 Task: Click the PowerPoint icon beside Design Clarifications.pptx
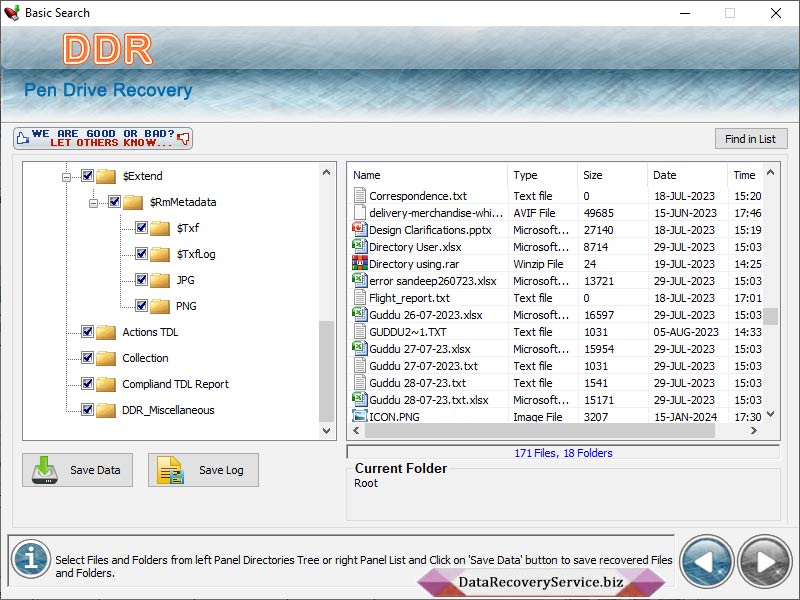click(x=359, y=230)
